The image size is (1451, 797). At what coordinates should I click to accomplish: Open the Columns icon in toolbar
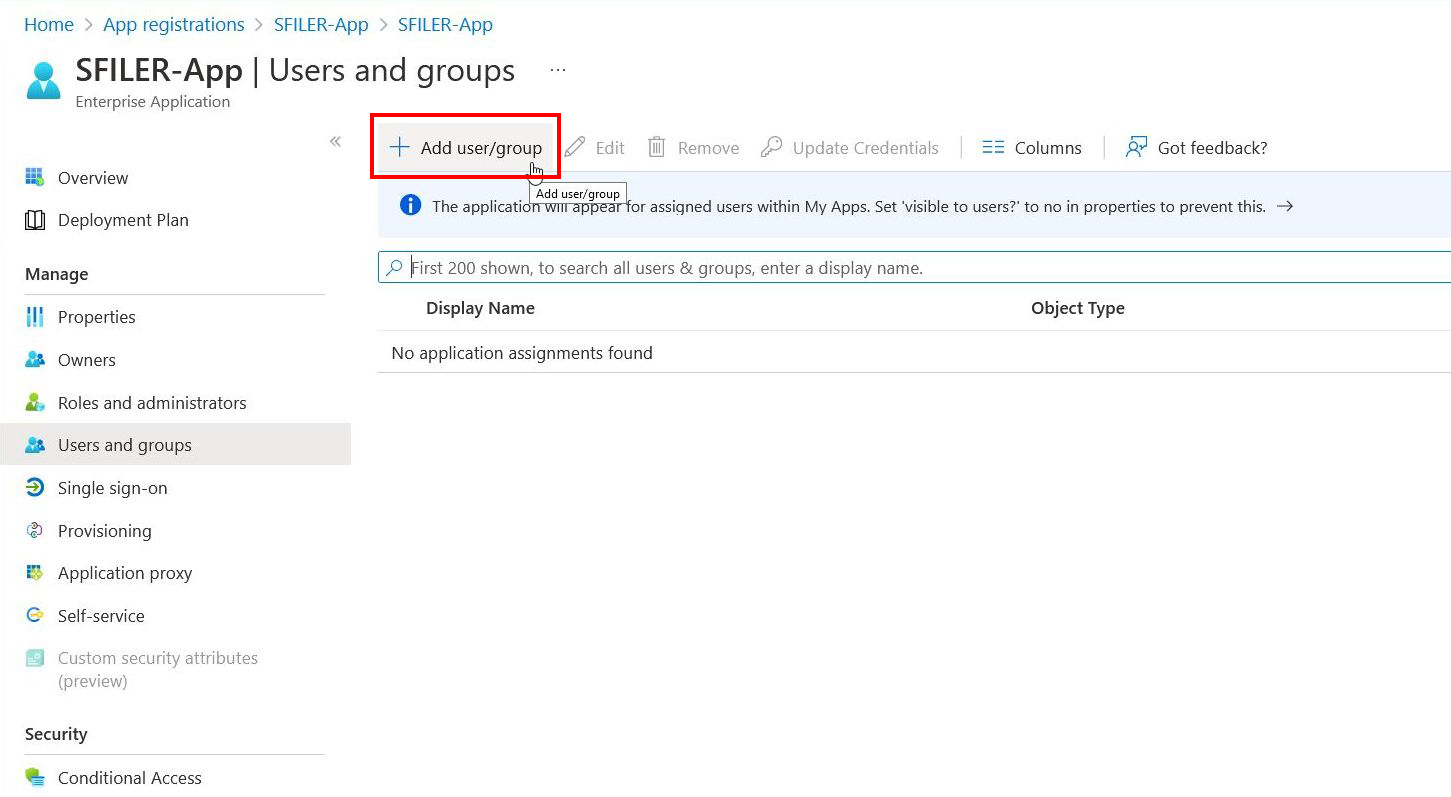[993, 147]
